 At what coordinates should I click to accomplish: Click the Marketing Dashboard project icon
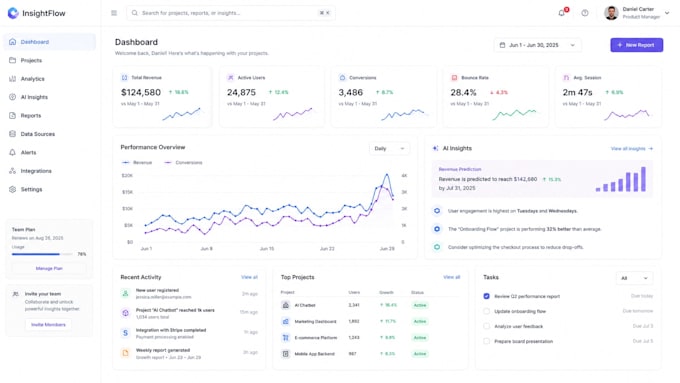pyautogui.click(x=285, y=321)
